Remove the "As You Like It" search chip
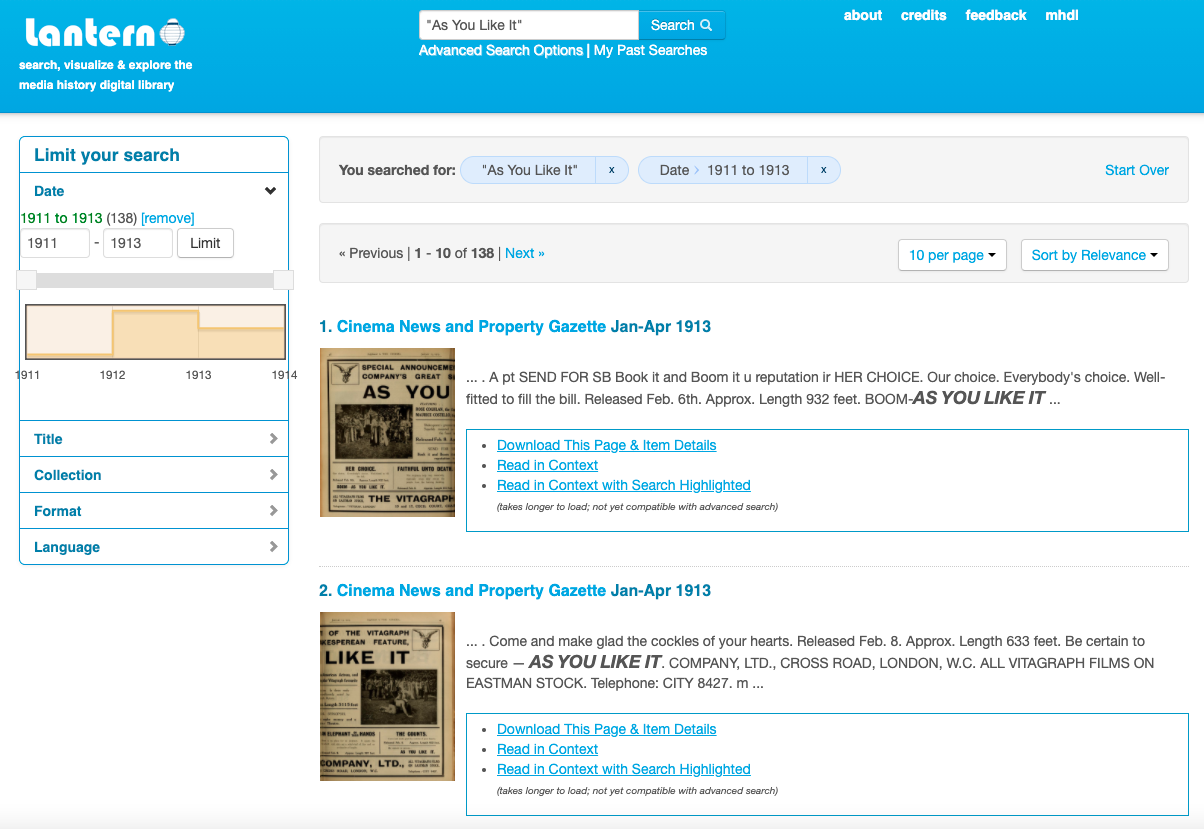Image resolution: width=1204 pixels, height=829 pixels. (611, 169)
